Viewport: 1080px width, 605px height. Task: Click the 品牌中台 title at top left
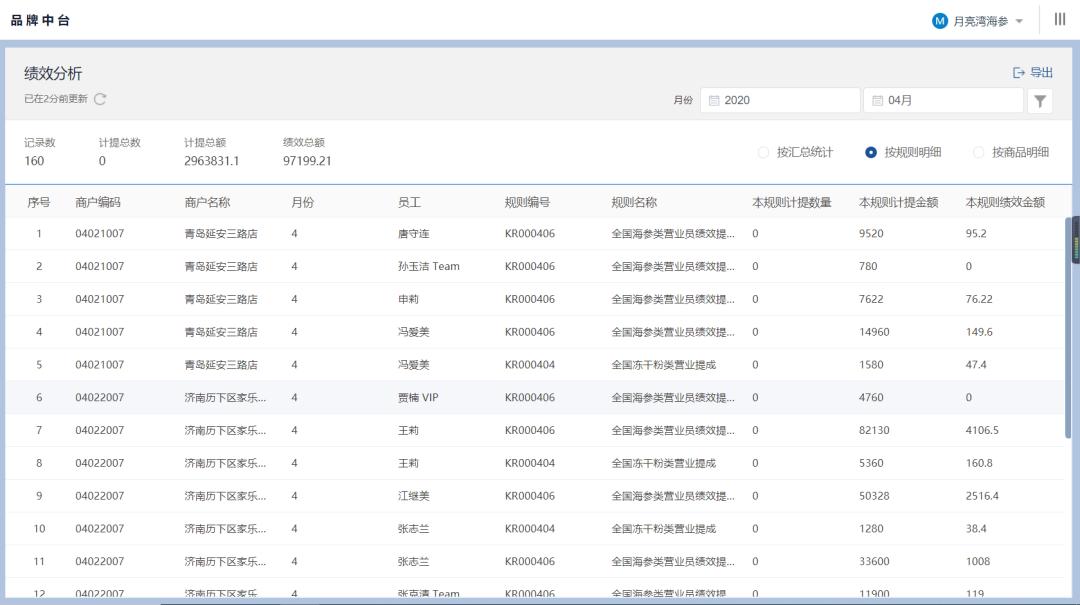coord(41,21)
